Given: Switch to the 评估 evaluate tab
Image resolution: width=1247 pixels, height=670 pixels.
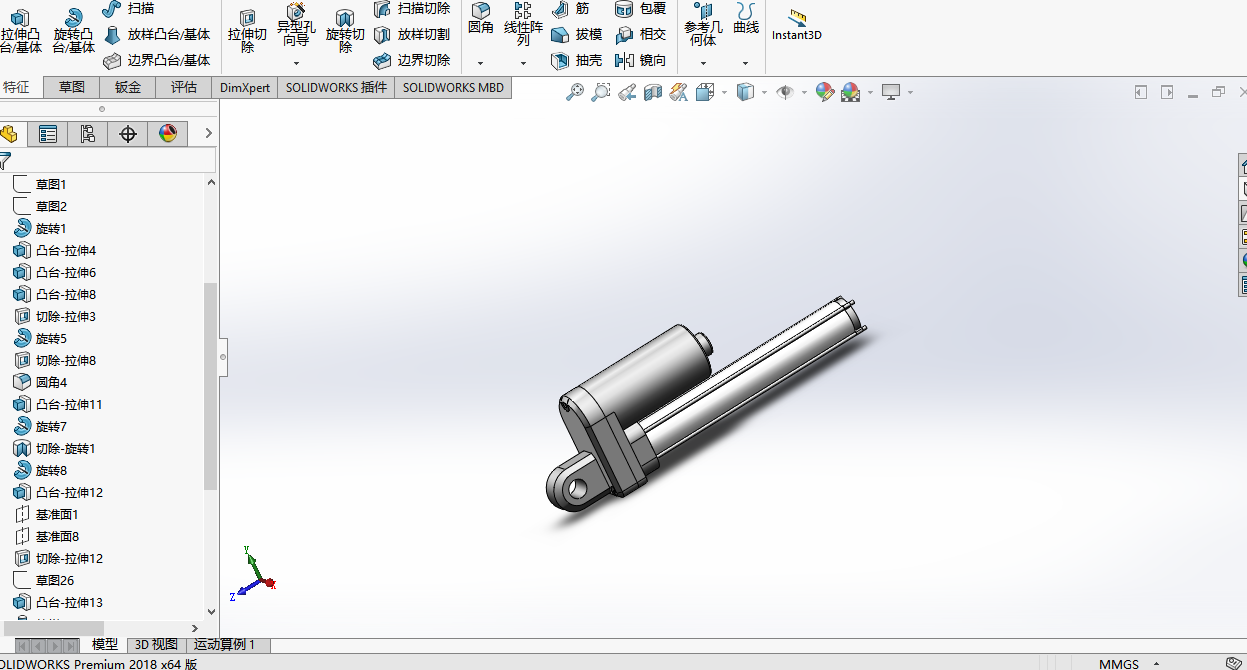Looking at the screenshot, I should (x=184, y=87).
